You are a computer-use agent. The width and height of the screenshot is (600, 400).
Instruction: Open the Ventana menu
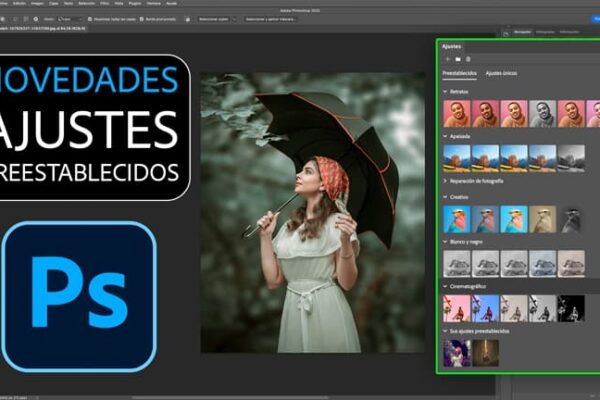tap(154, 3)
